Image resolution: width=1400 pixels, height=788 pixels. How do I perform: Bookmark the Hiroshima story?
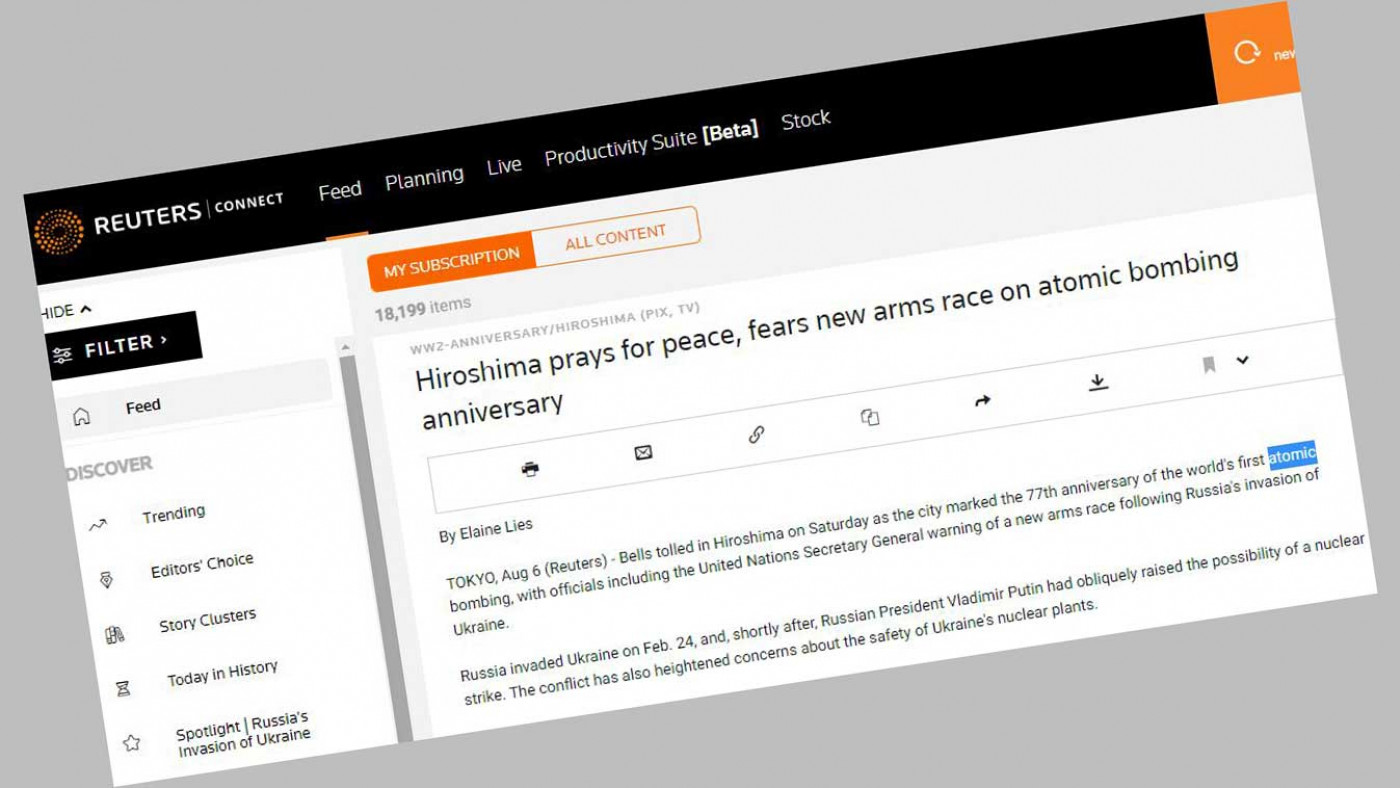(1209, 365)
